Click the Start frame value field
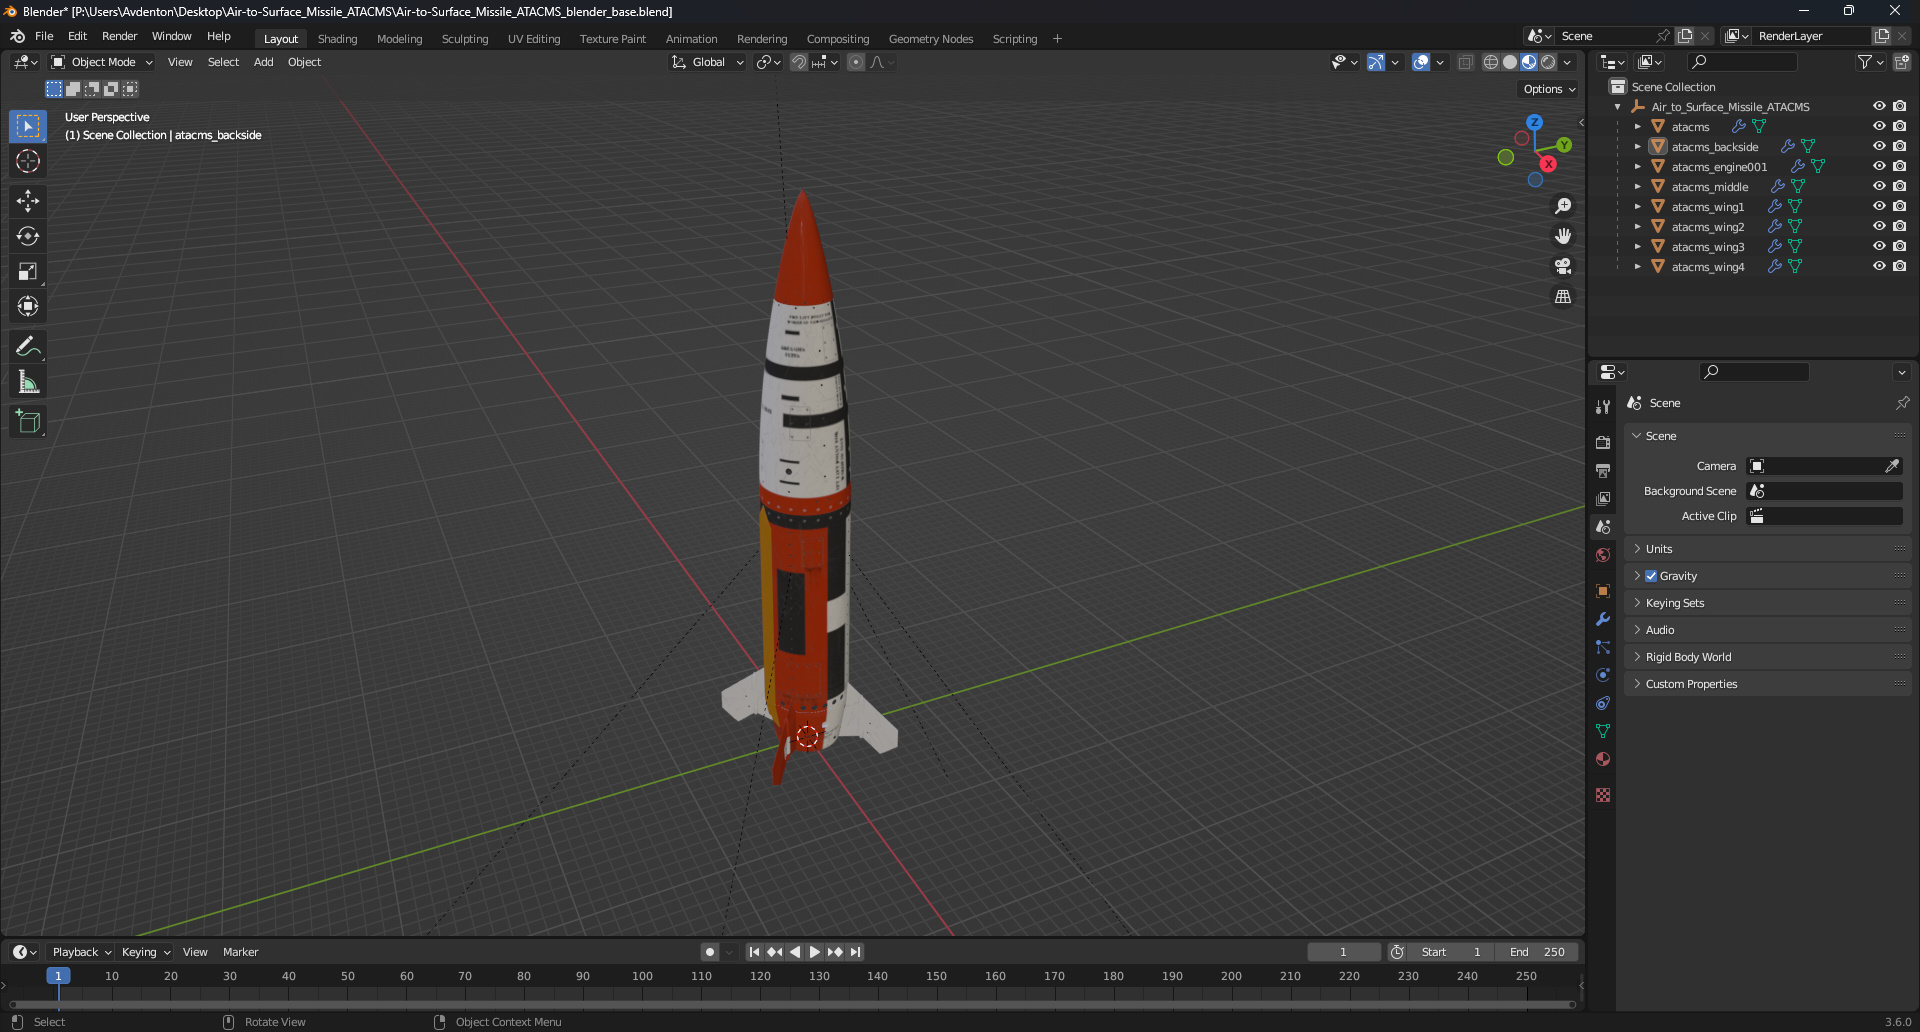 [x=1451, y=952]
